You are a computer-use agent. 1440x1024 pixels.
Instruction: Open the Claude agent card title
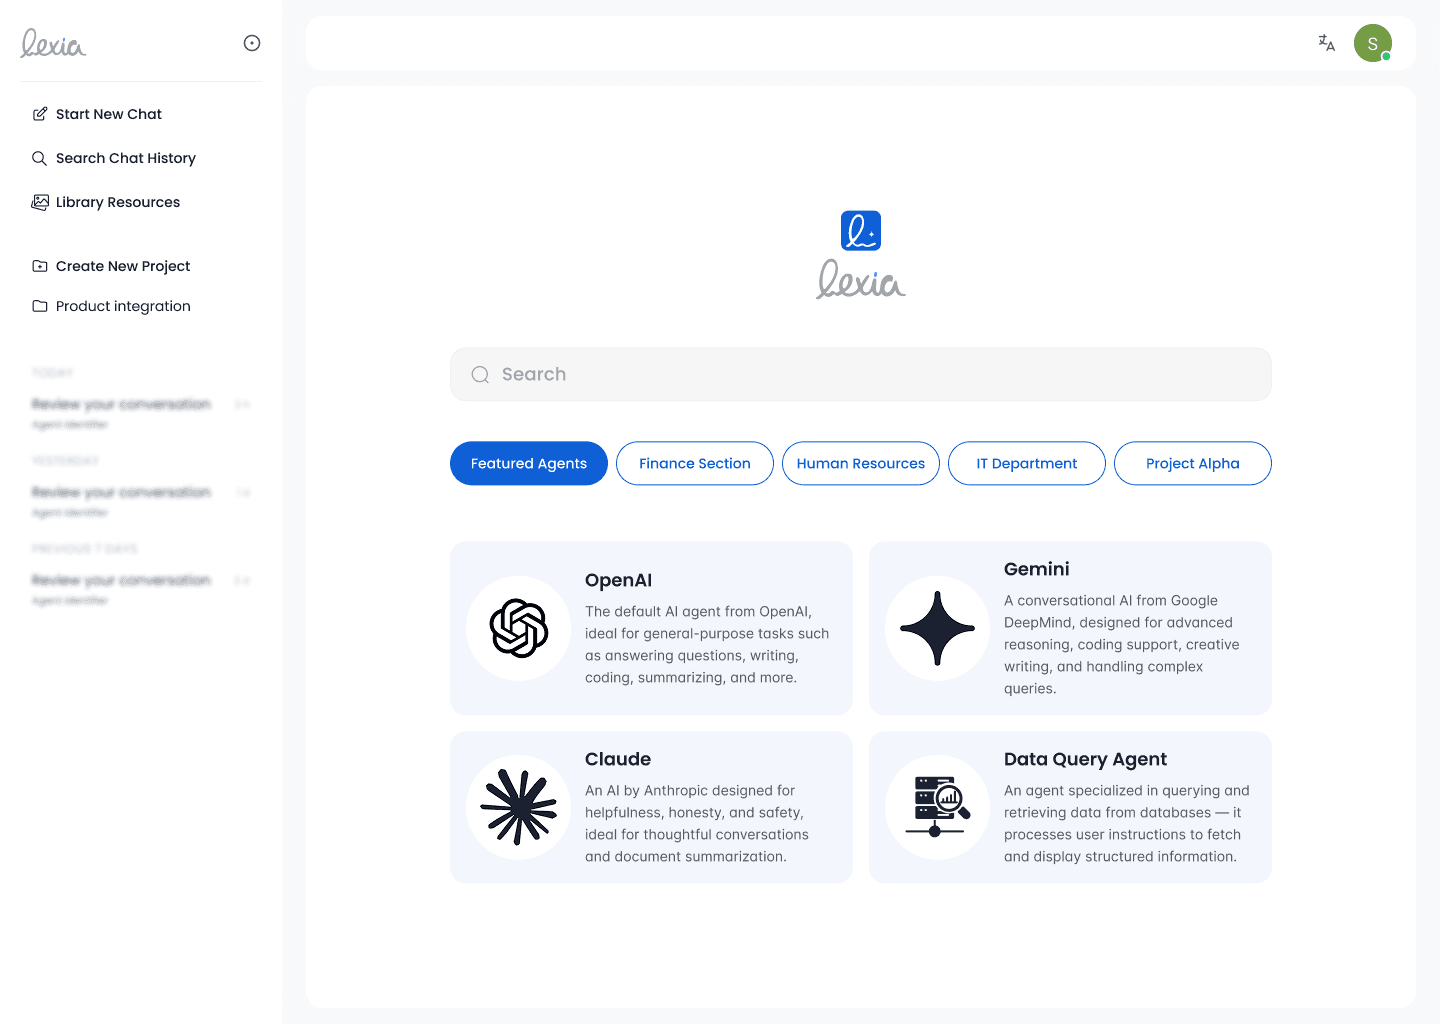tap(618, 759)
